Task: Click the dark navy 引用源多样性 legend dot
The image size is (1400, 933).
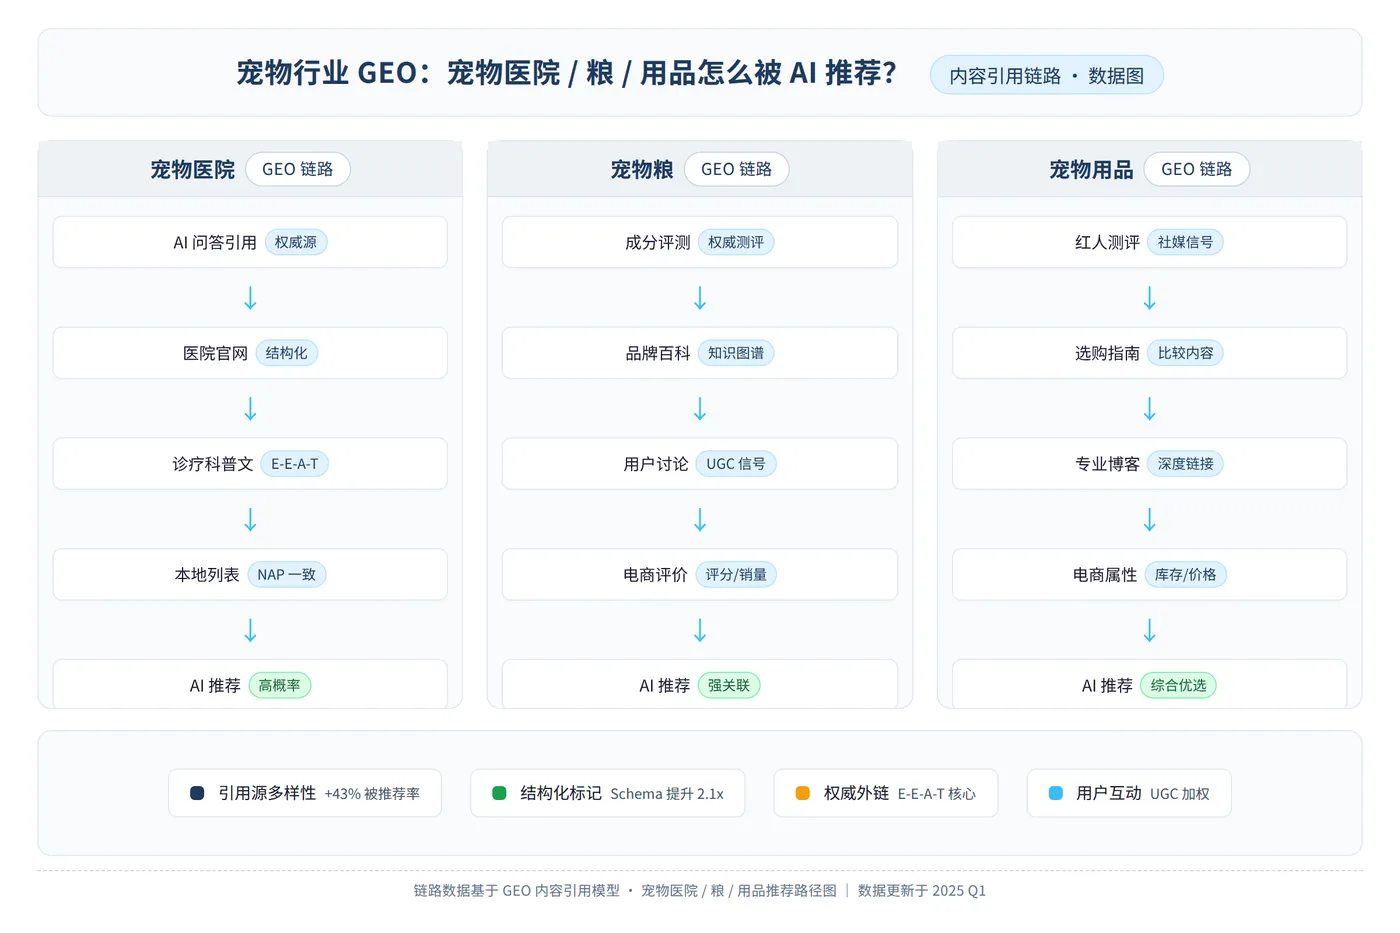Action: click(197, 793)
